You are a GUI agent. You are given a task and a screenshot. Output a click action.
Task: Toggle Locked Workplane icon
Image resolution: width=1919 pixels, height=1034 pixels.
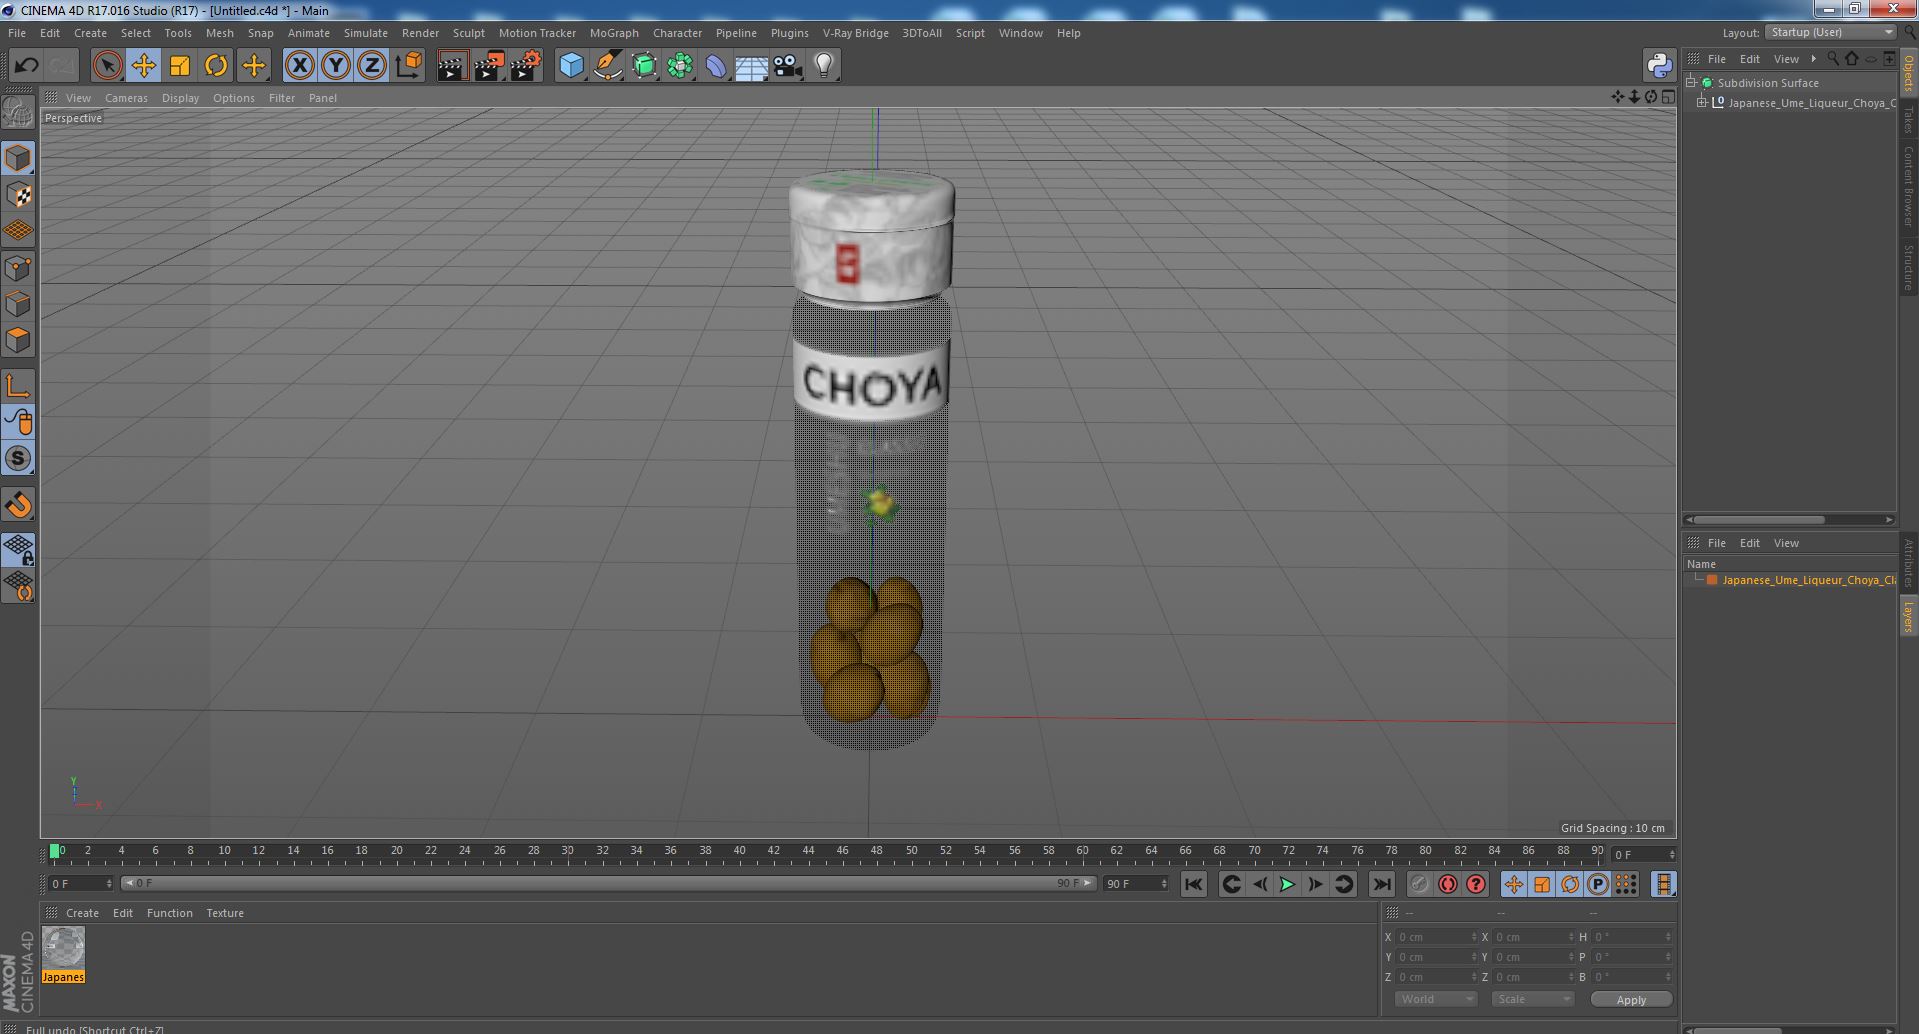pyautogui.click(x=18, y=549)
